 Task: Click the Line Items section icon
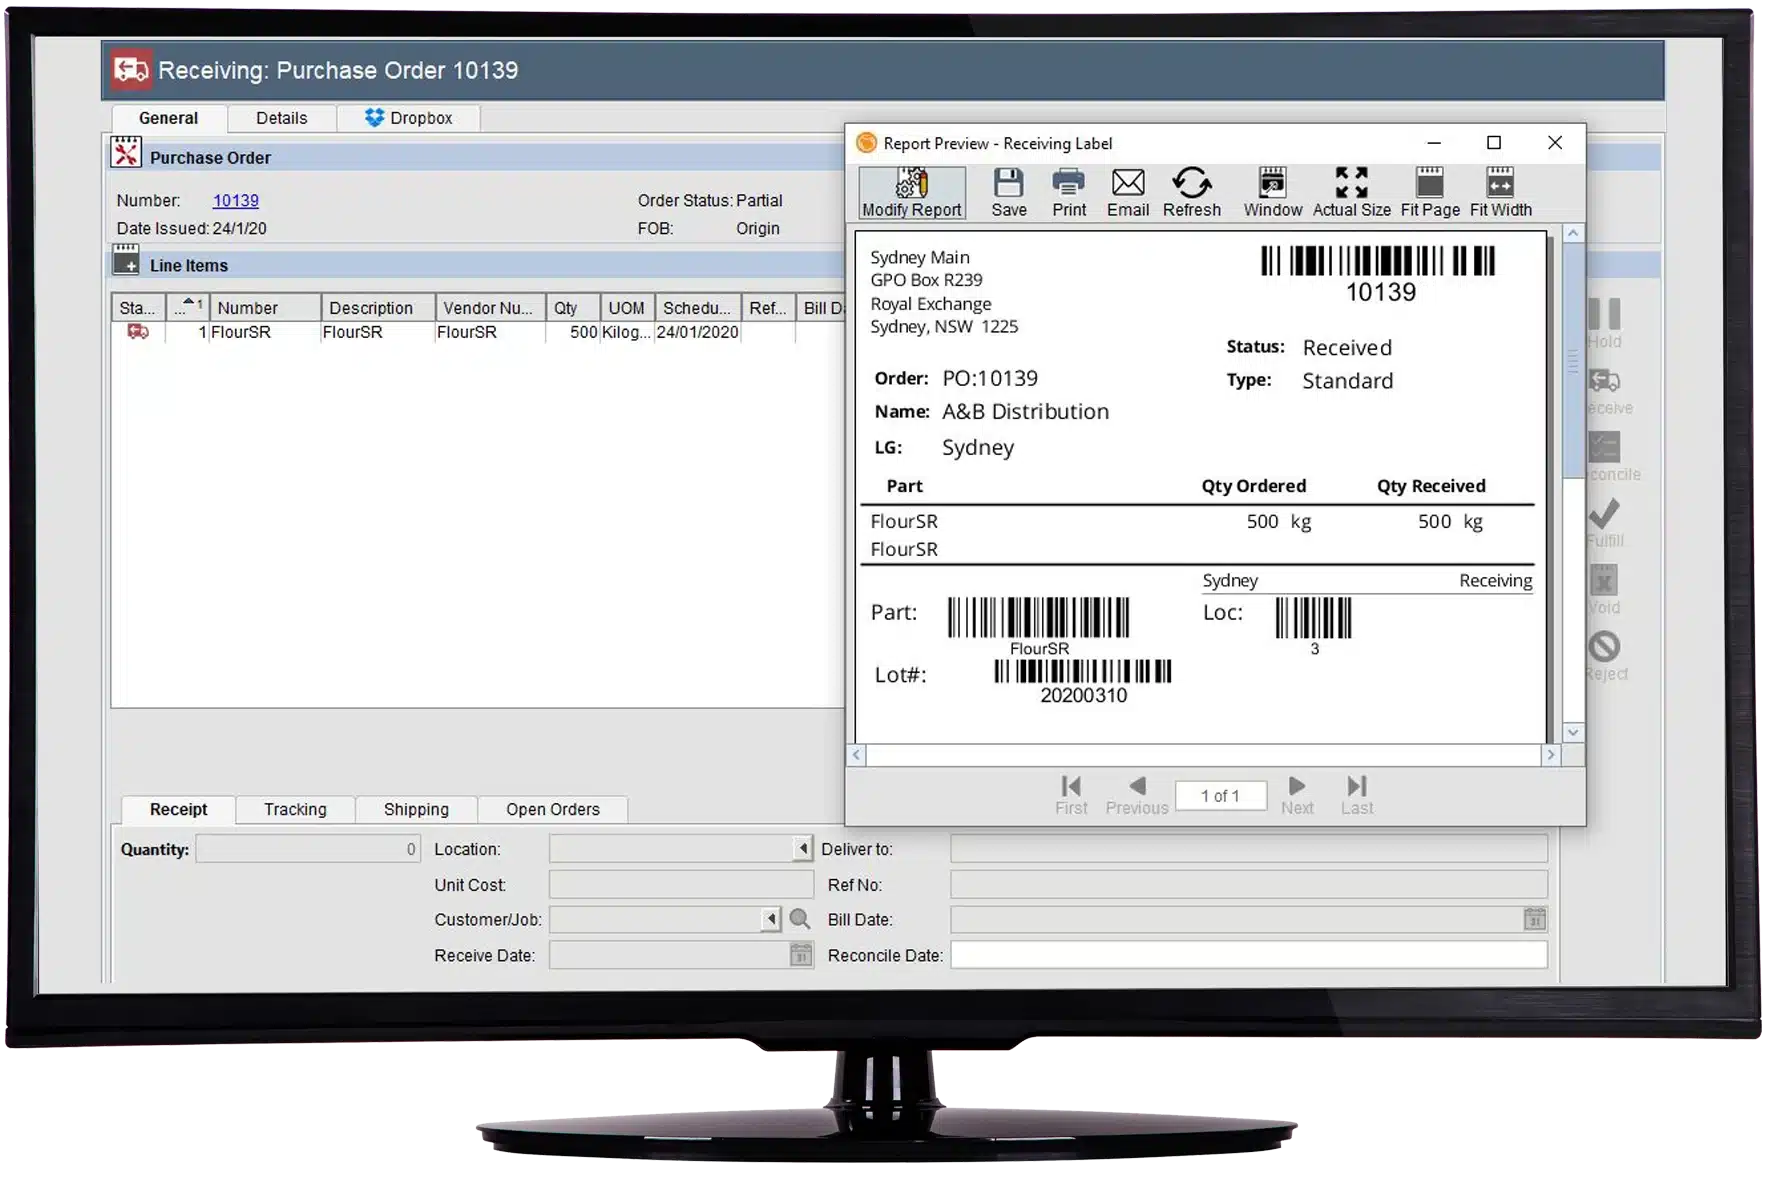[x=126, y=260]
